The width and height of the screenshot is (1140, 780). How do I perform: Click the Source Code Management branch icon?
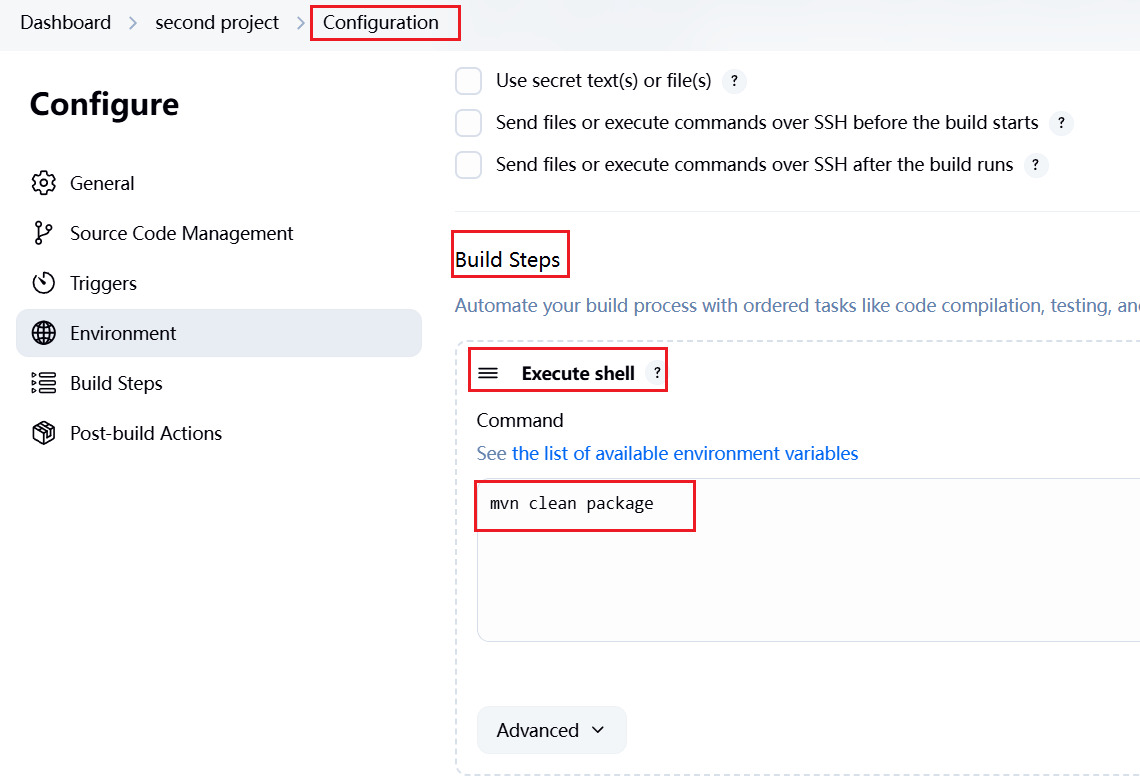click(44, 233)
